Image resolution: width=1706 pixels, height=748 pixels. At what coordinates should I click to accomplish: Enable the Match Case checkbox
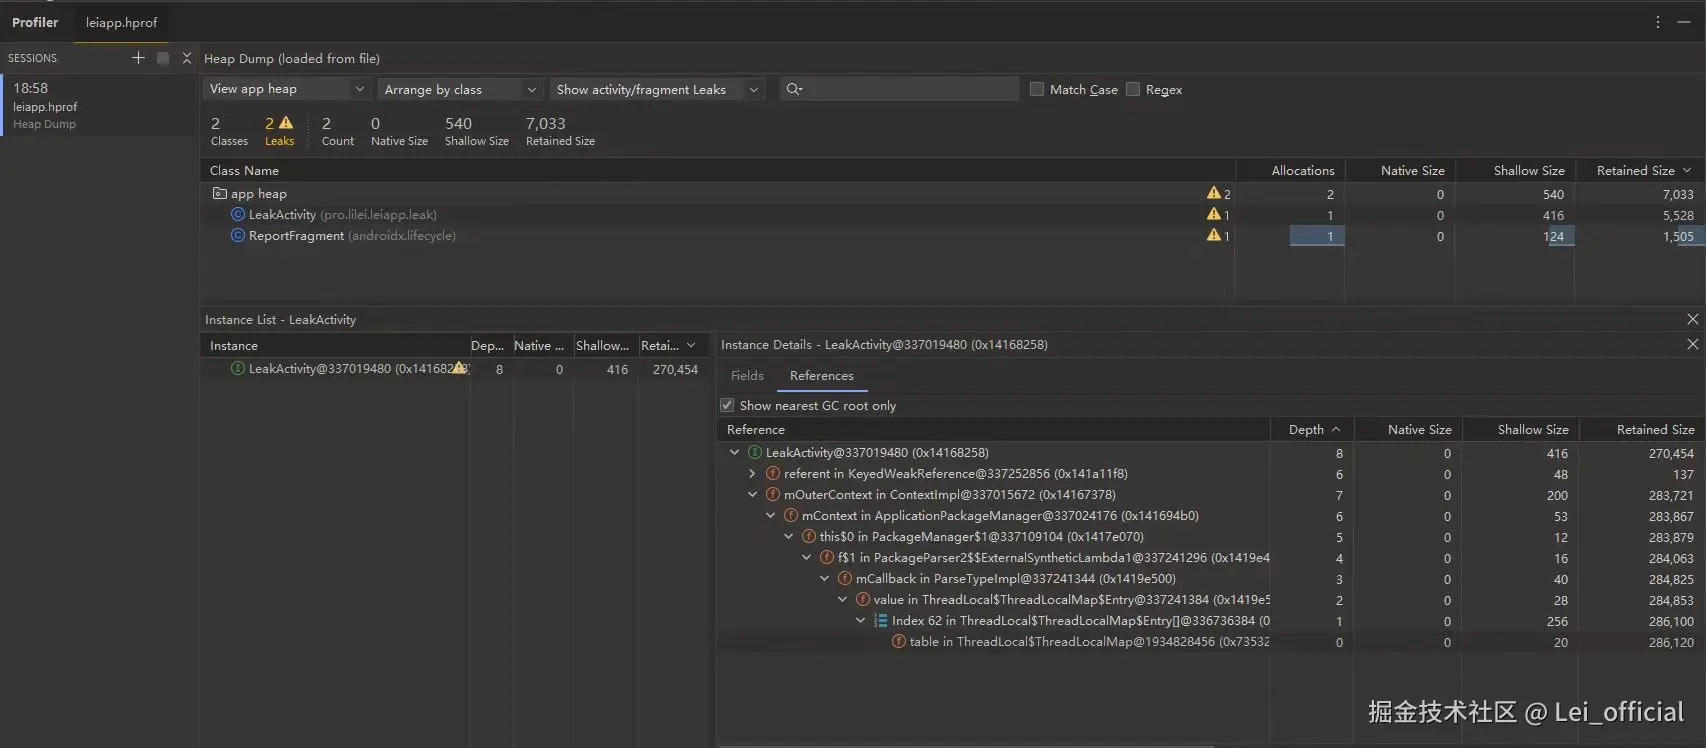(1037, 89)
